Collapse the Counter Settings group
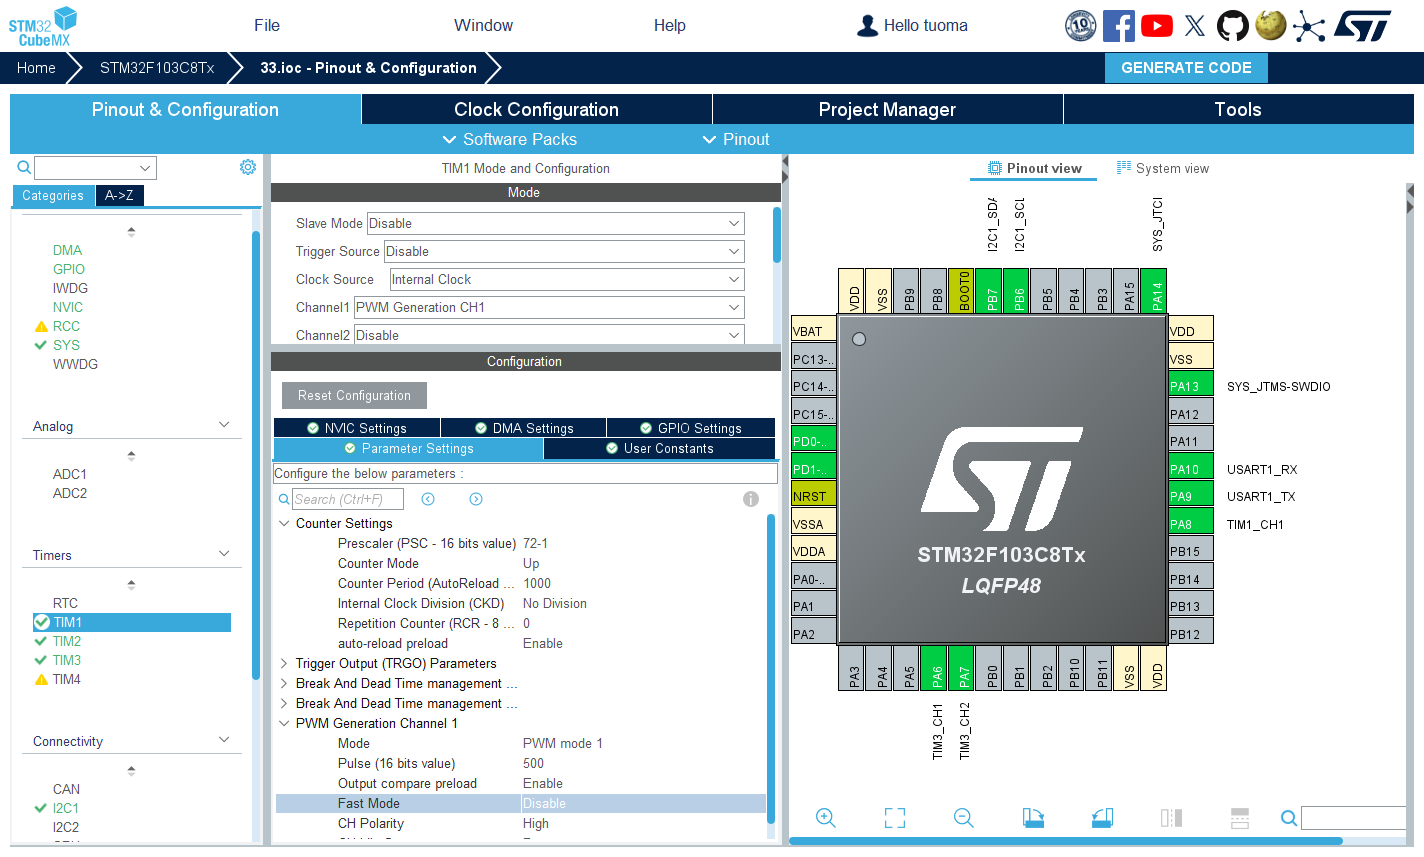 [284, 523]
